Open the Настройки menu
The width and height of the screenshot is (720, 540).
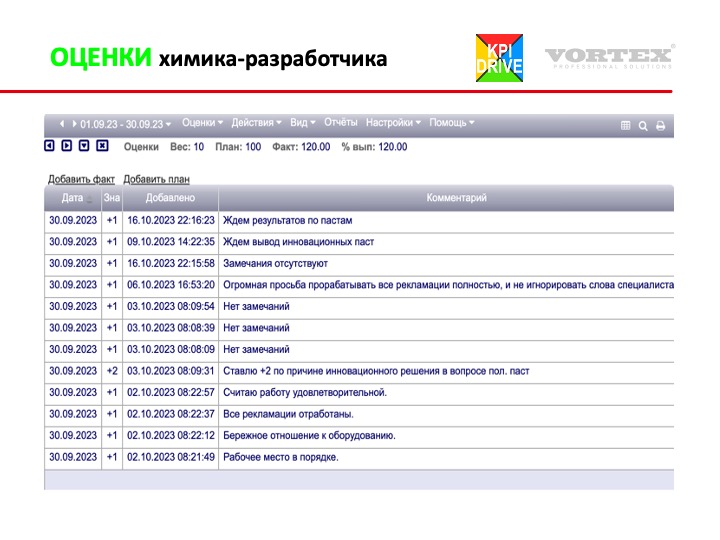point(393,123)
